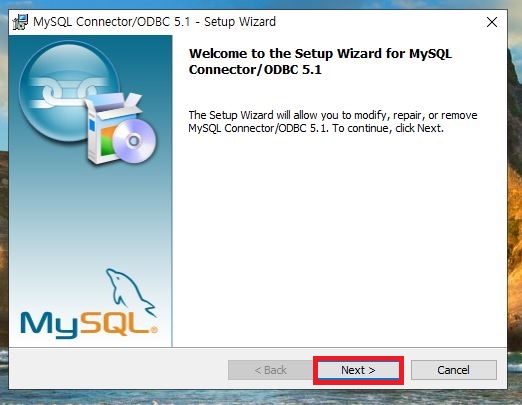
Task: Click the Next > button
Action: tap(358, 370)
